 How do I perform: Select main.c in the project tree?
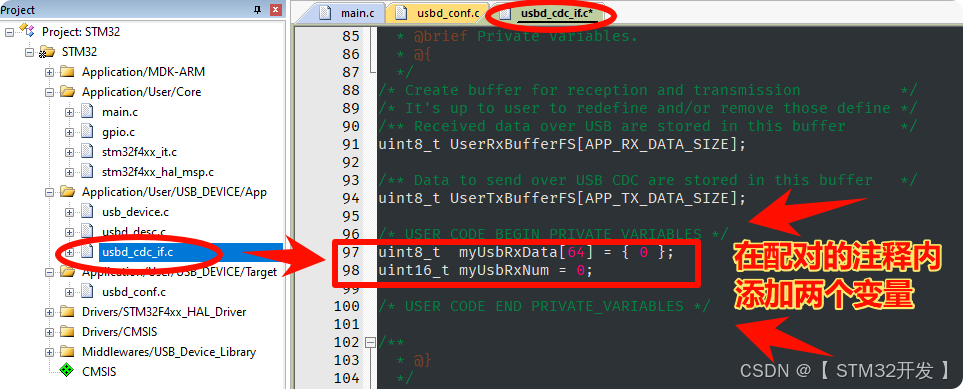(119, 112)
